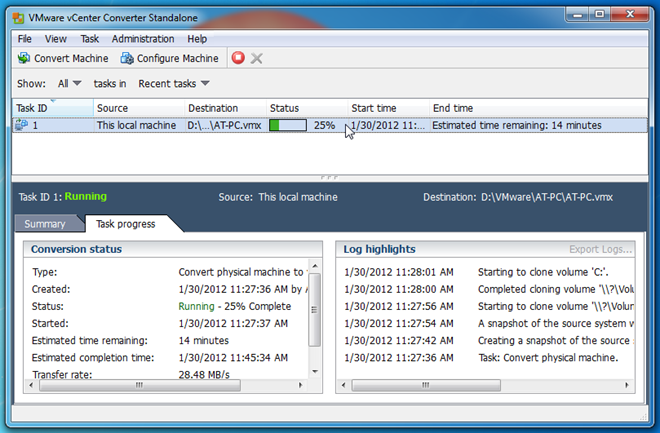This screenshot has width=660, height=433.
Task: Click the 25% progress bar in task row
Action: coord(288,125)
